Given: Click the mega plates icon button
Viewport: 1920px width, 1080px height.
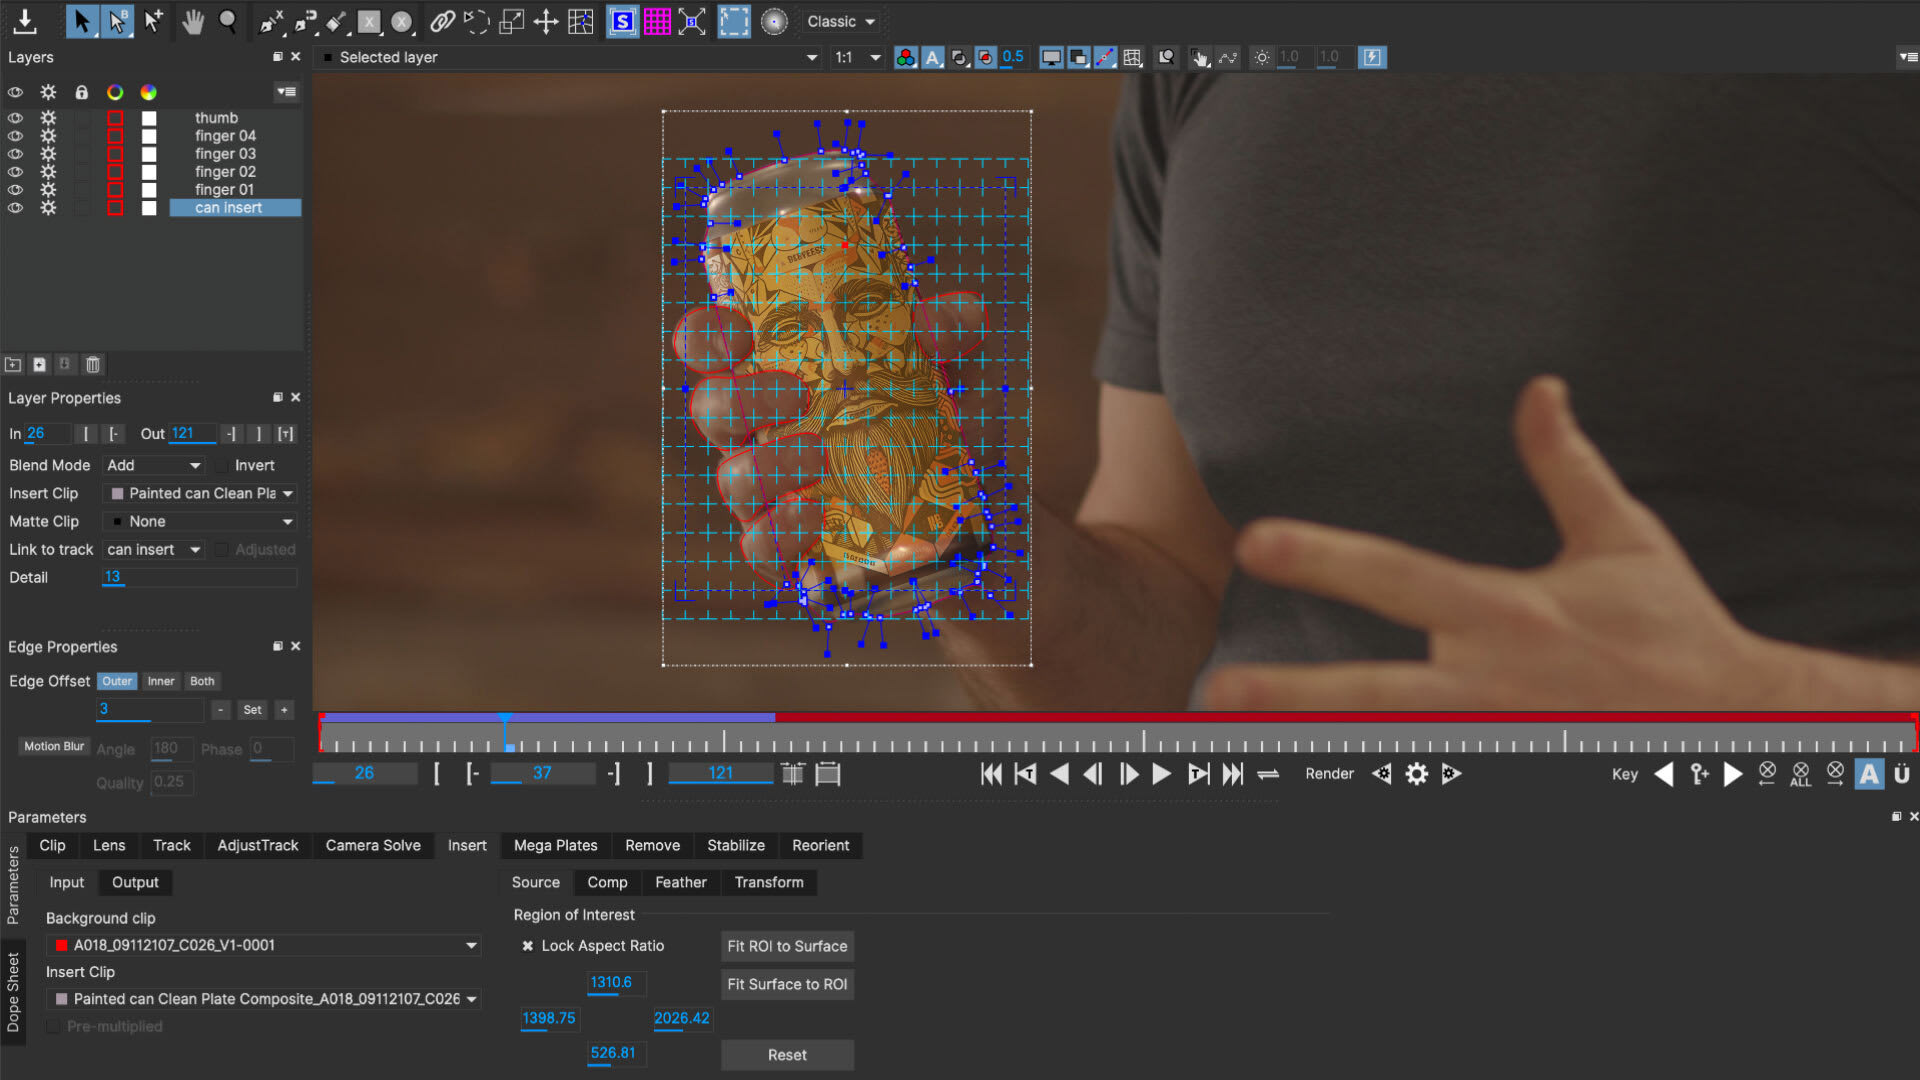Looking at the screenshot, I should tap(555, 844).
